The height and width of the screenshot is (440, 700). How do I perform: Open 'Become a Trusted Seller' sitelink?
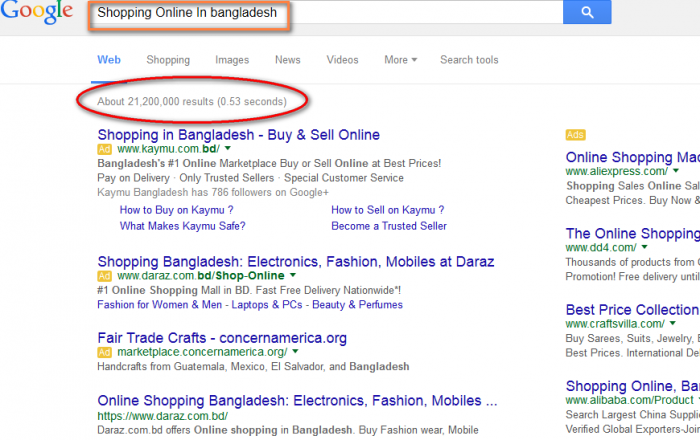[x=389, y=226]
